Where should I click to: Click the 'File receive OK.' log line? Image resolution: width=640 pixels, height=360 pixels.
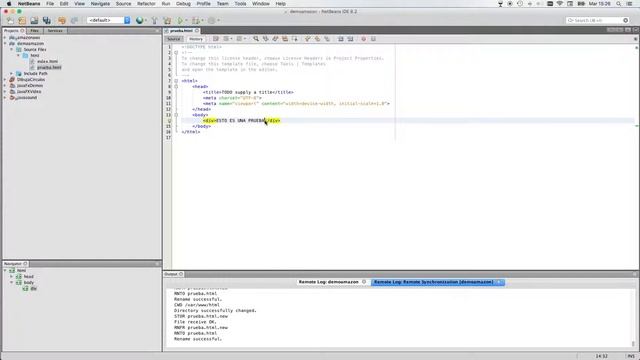pyautogui.click(x=195, y=322)
